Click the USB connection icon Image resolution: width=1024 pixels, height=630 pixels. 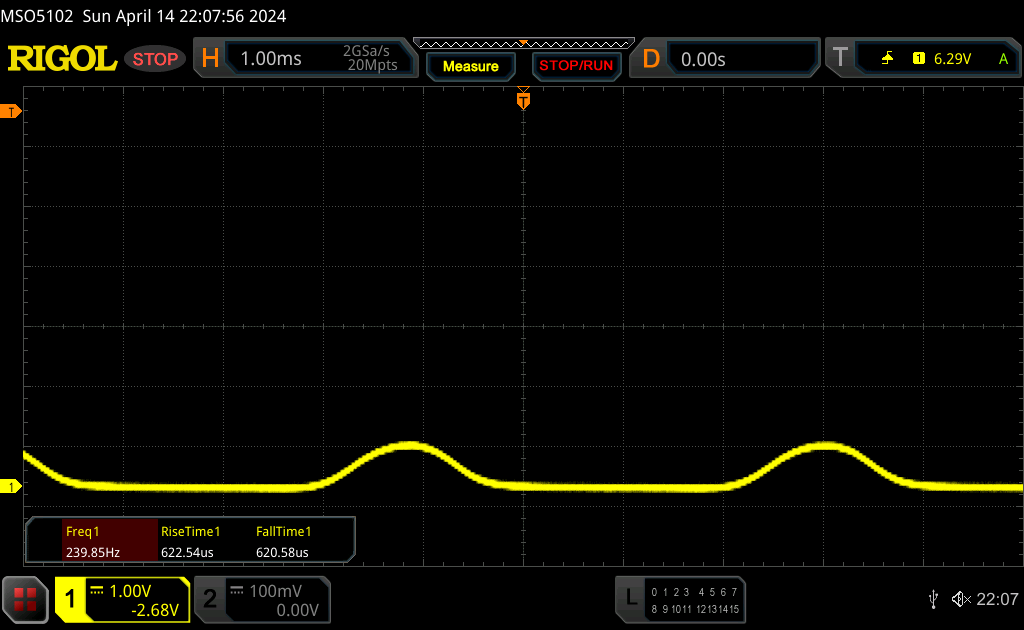tap(933, 599)
